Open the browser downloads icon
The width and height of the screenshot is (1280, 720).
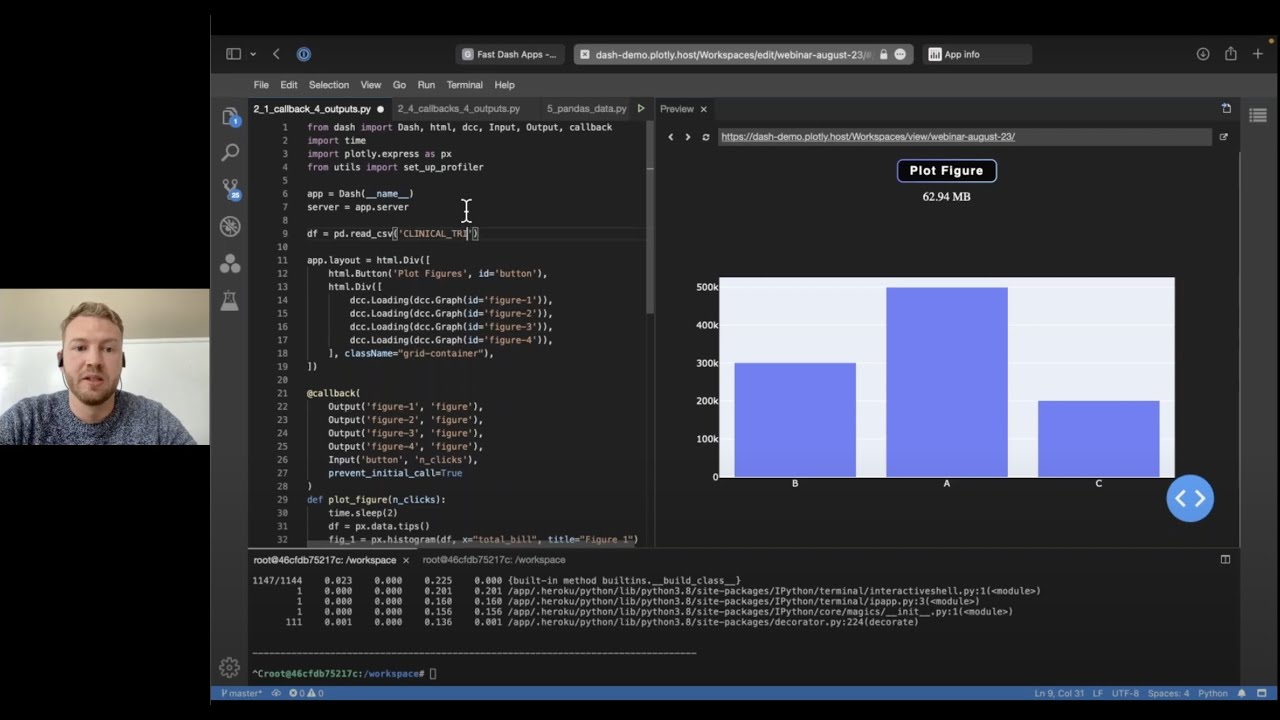pos(1203,54)
